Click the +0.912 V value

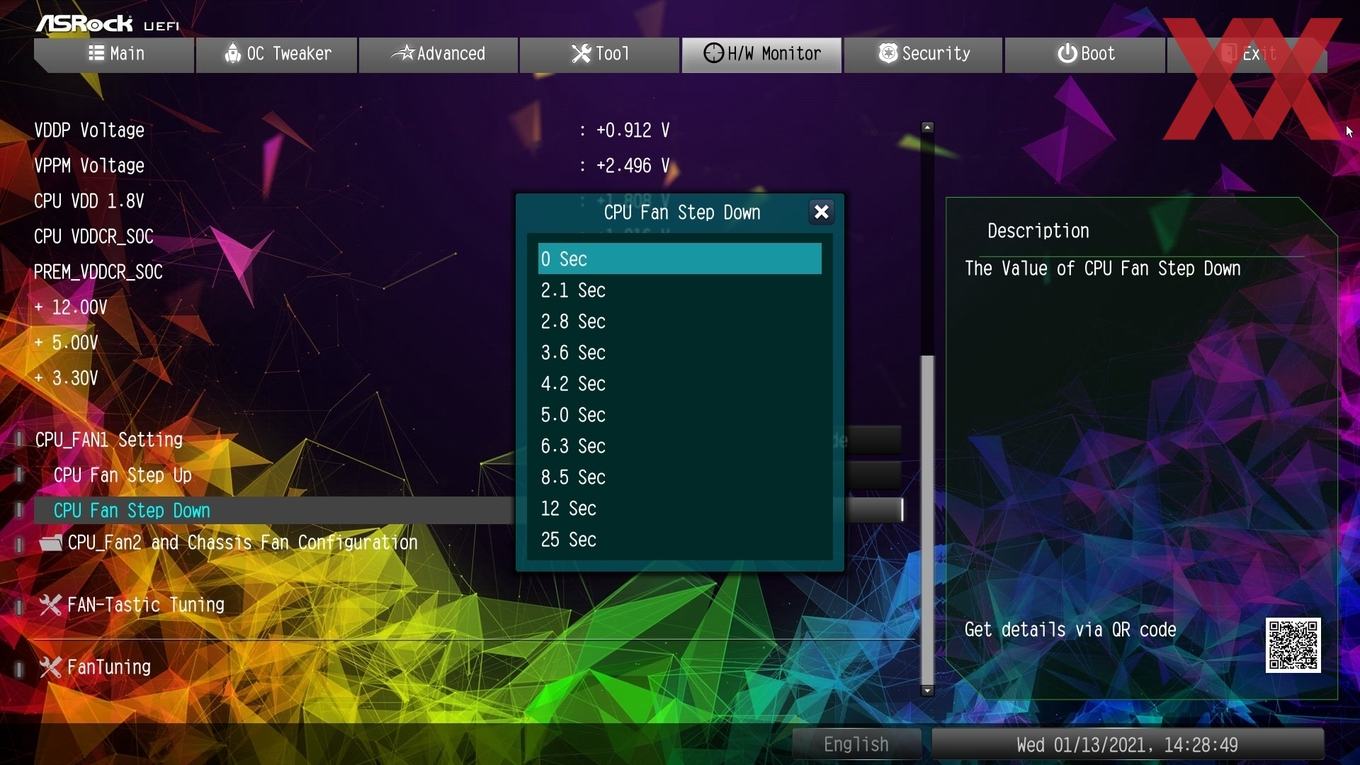click(633, 131)
